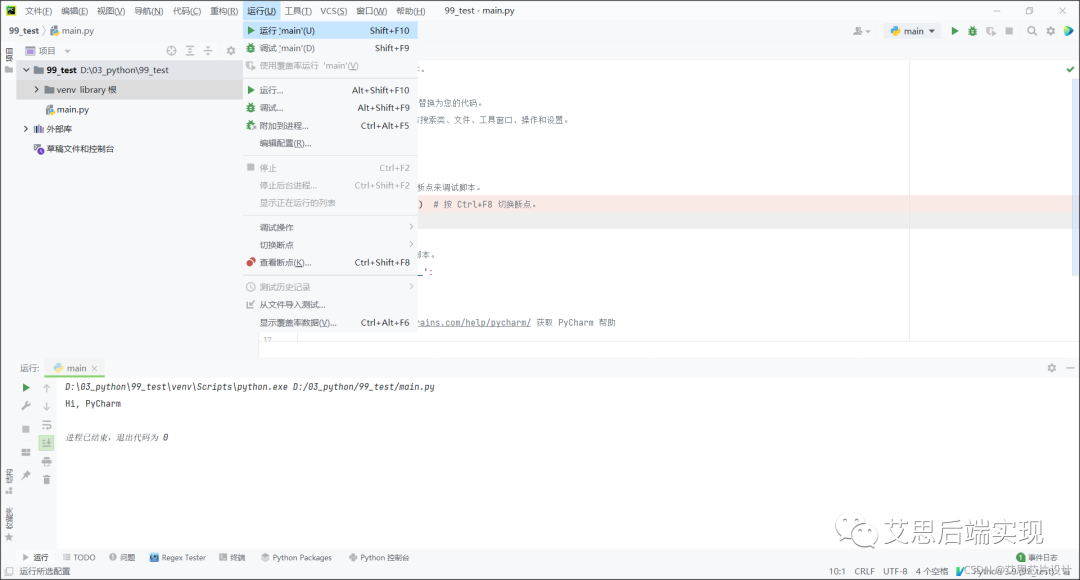The image size is (1080, 580).
Task: Click the Debug bug icon in top toolbar
Action: point(972,31)
